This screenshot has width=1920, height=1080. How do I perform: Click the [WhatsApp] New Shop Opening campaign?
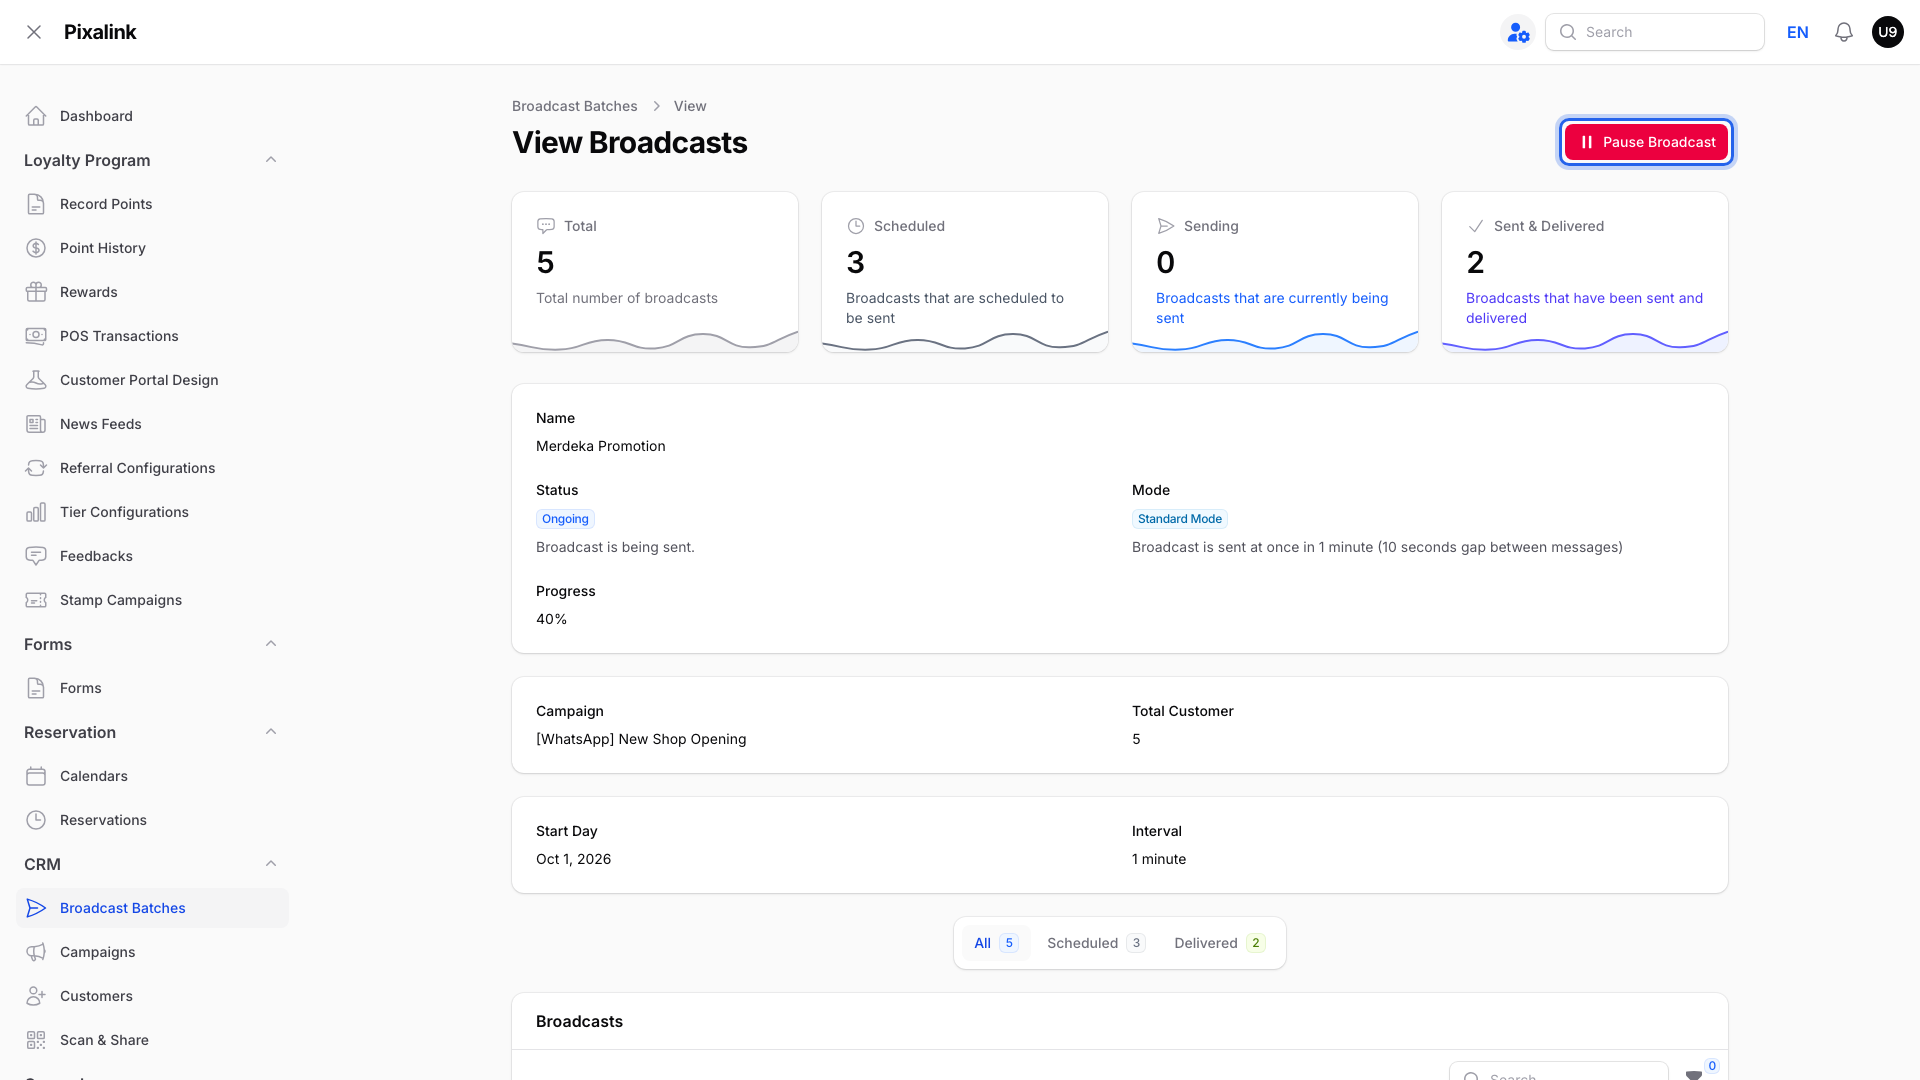tap(641, 739)
